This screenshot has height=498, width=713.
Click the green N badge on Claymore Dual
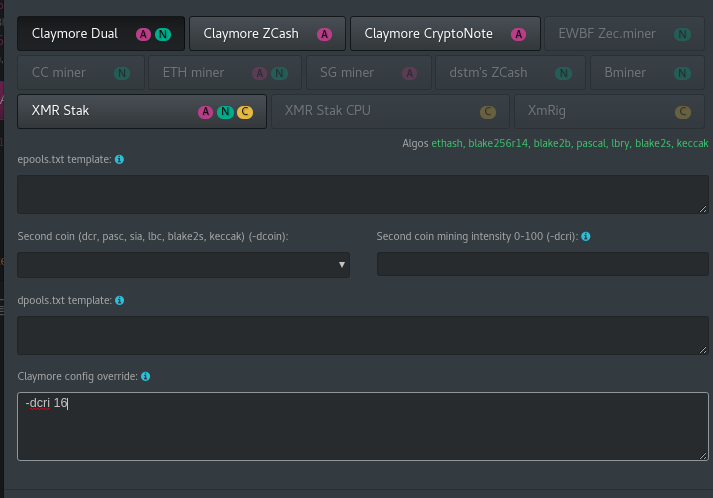(163, 34)
